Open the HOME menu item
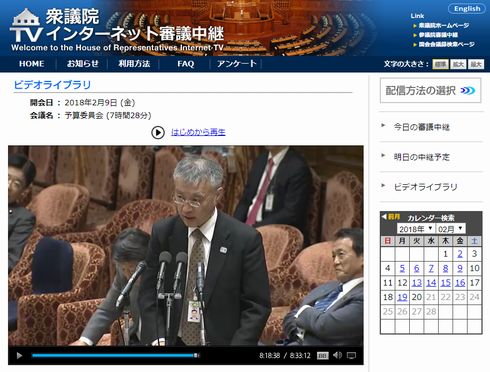490x372 pixels. pyautogui.click(x=32, y=64)
